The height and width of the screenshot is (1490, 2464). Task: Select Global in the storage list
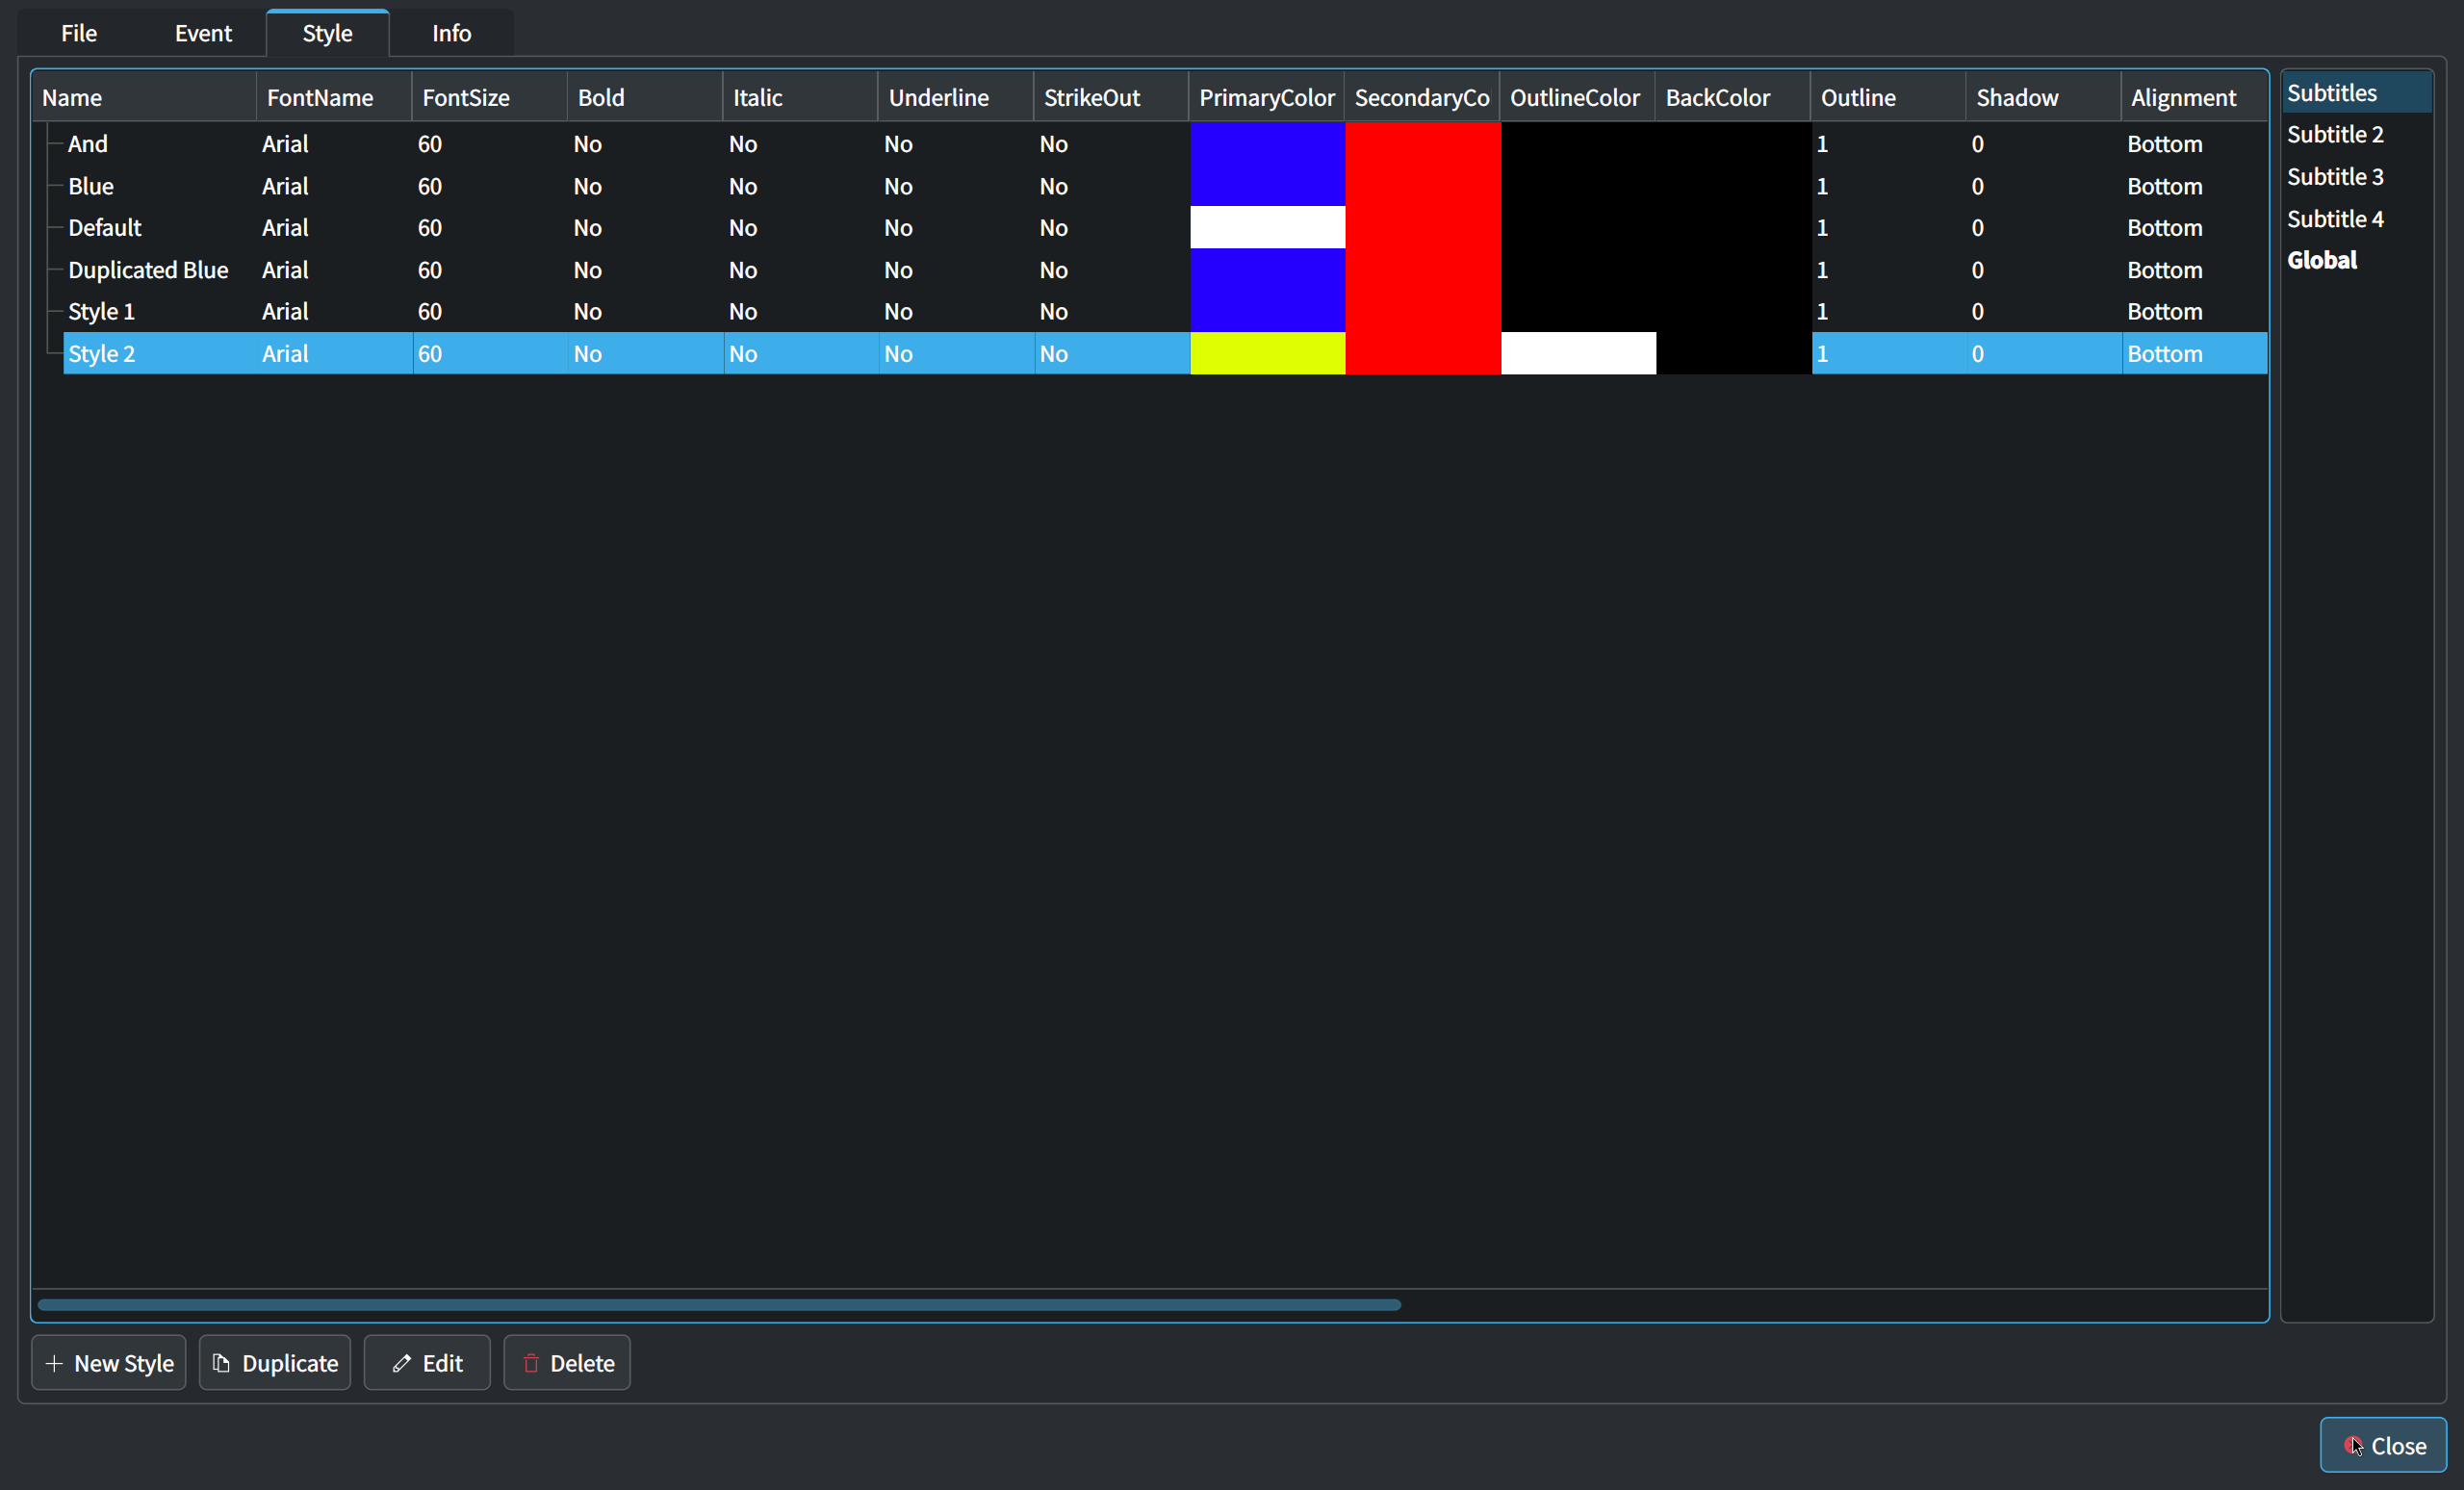tap(2322, 261)
